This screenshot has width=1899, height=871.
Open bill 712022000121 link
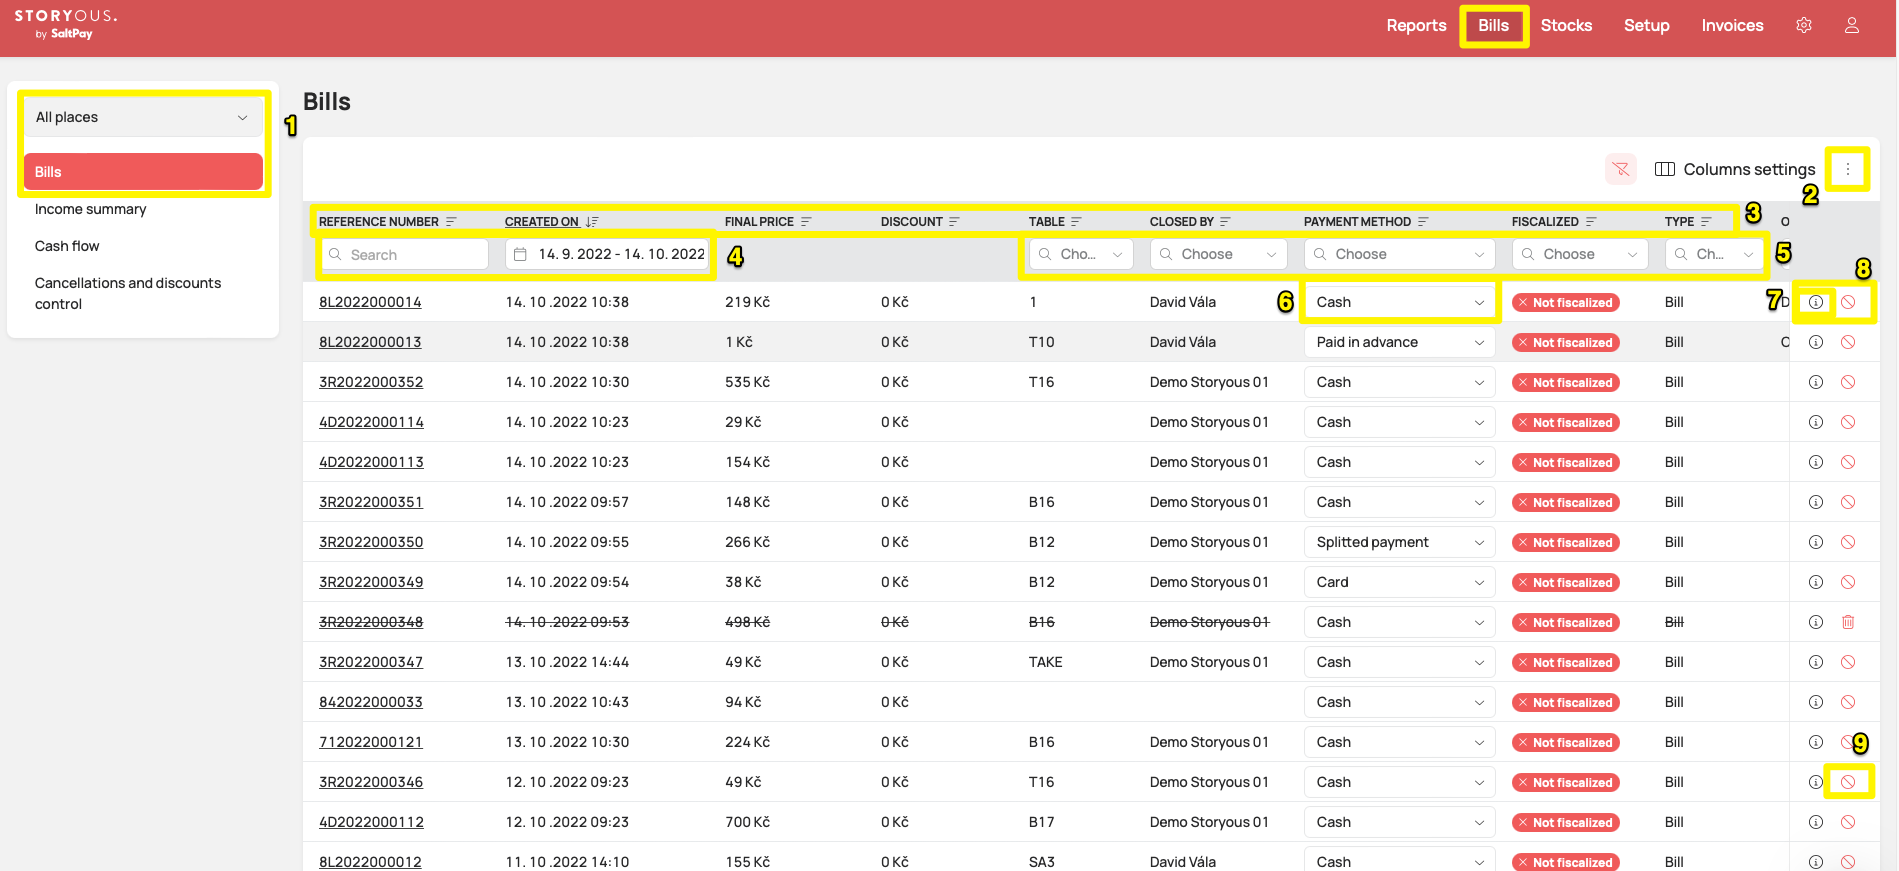[x=371, y=742]
